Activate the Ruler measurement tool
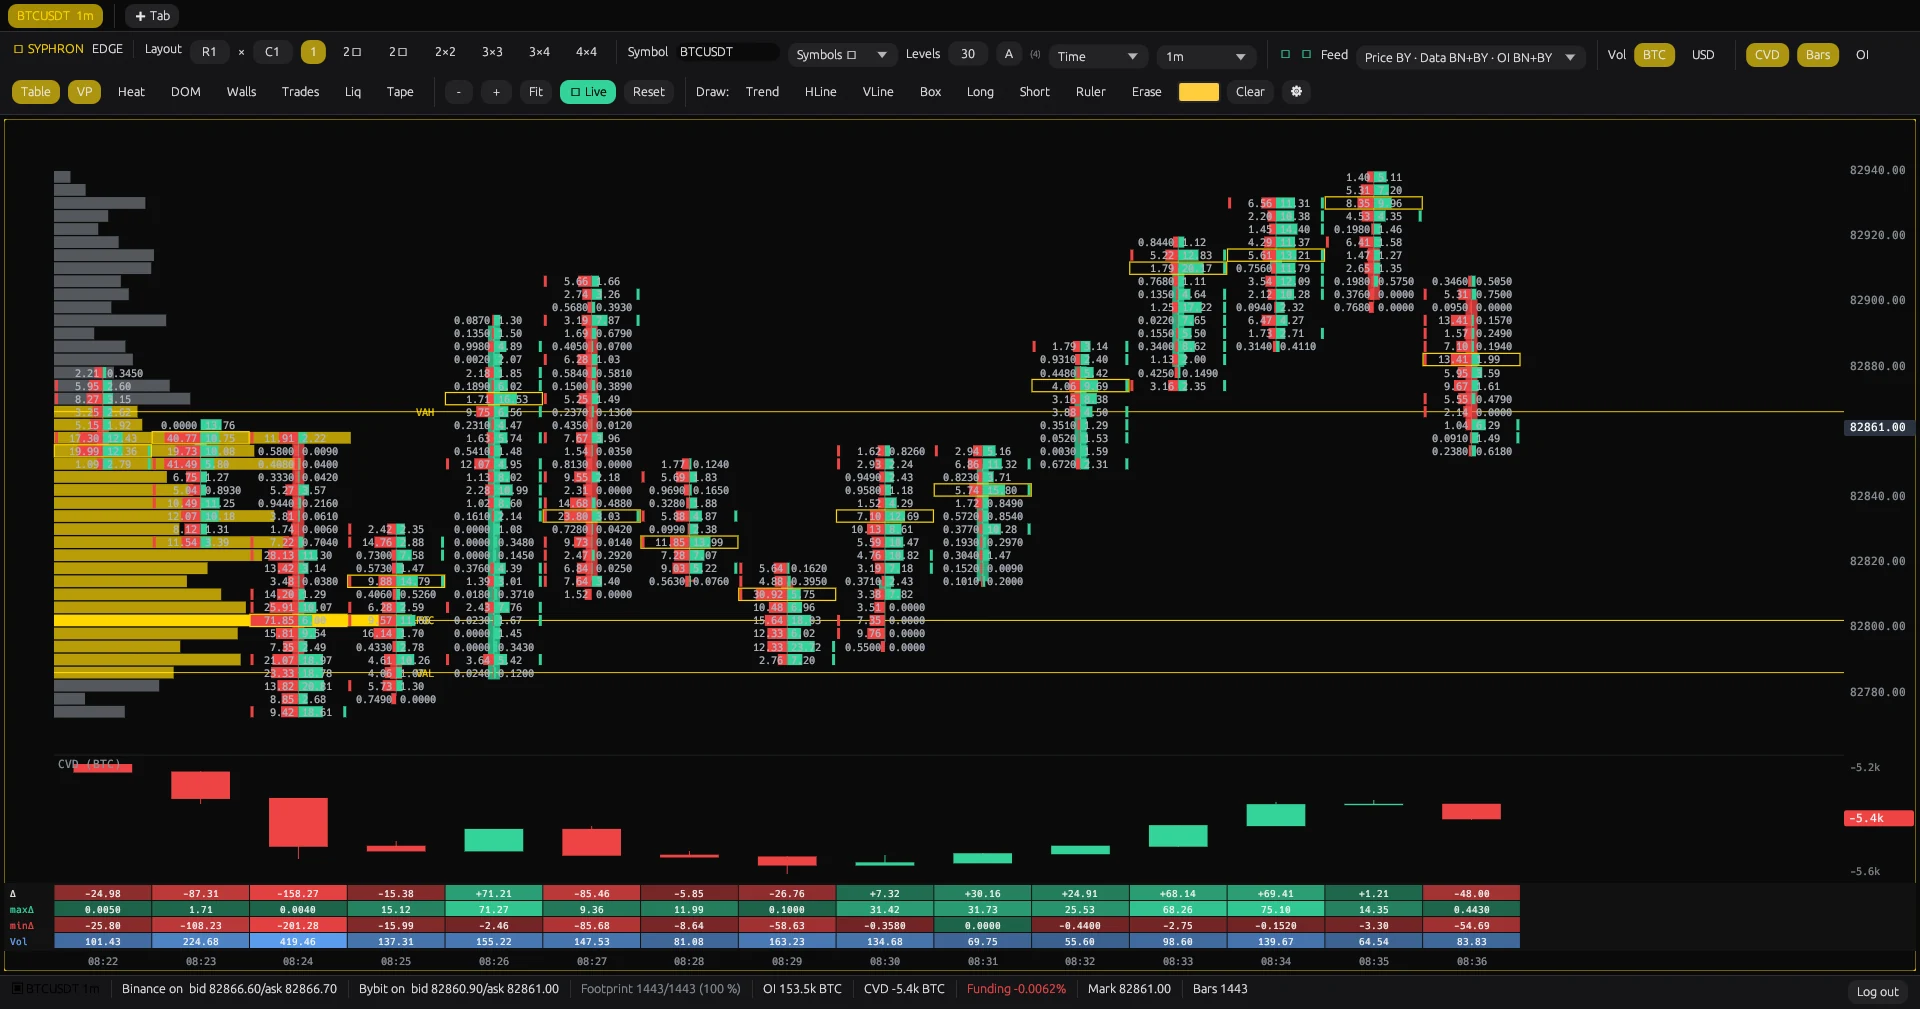This screenshot has height=1009, width=1920. click(1090, 92)
